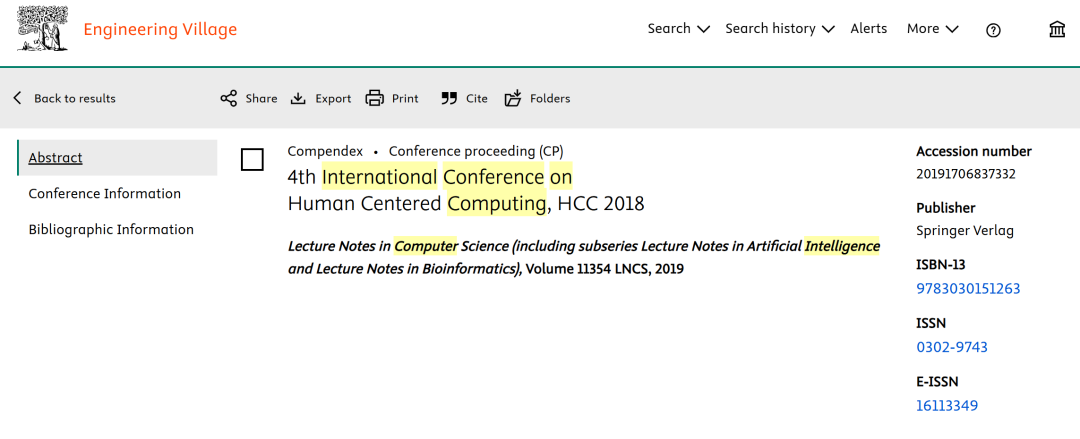
Task: Click the Elsevier tree logo
Action: tap(43, 29)
